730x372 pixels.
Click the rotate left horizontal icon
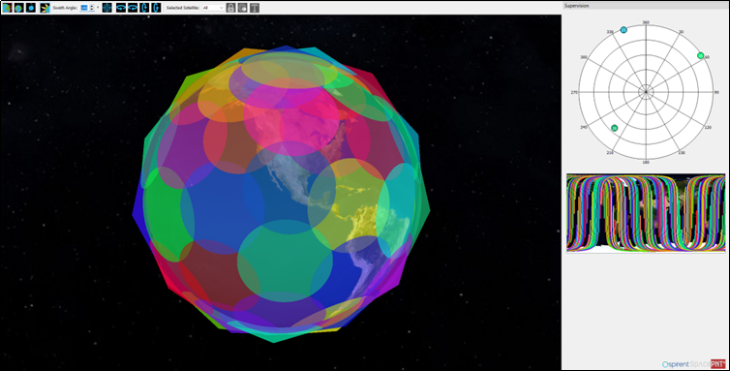[x=121, y=8]
